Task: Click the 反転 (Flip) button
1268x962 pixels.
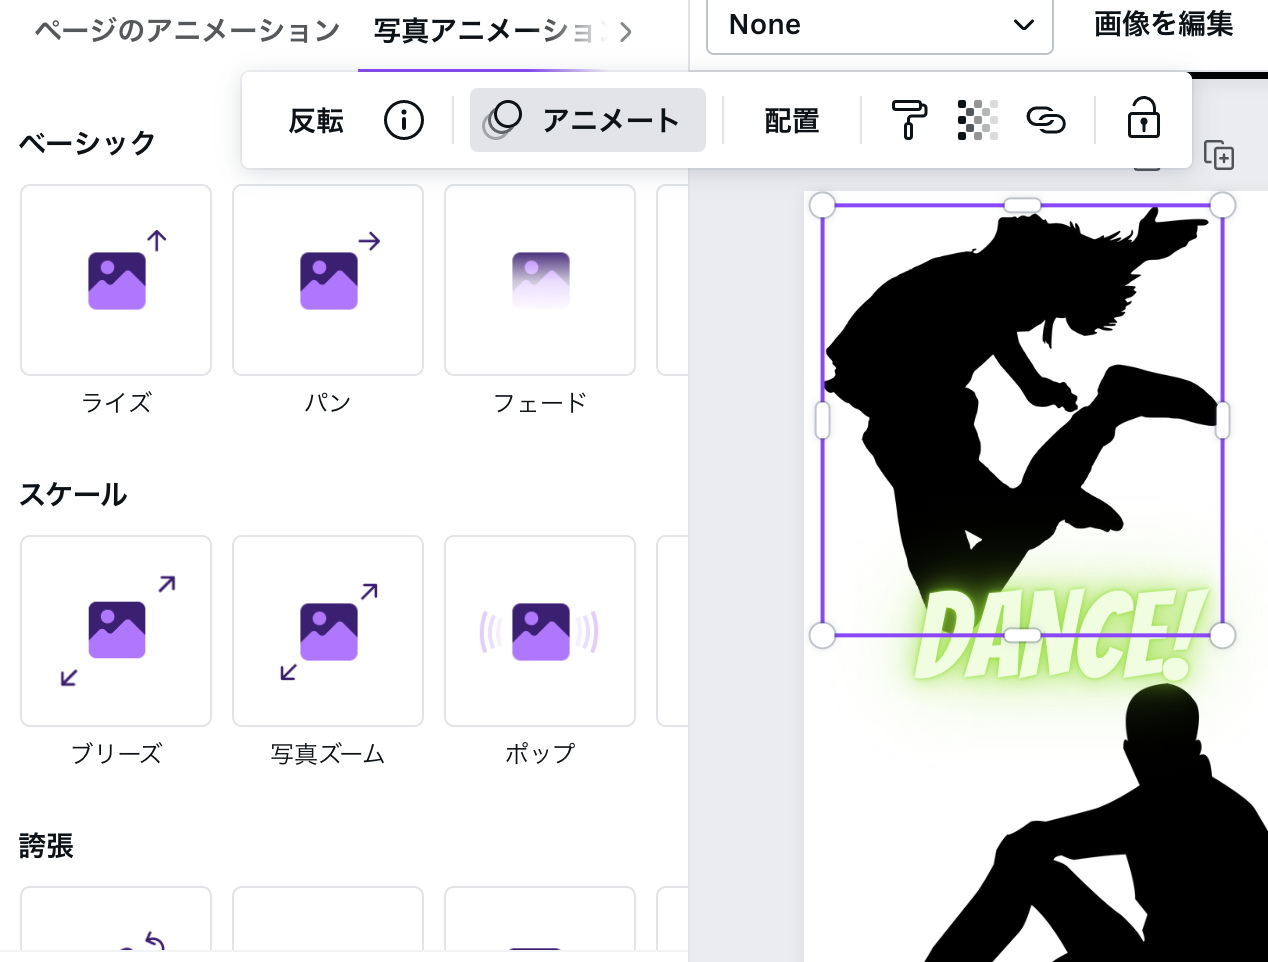Action: pyautogui.click(x=316, y=121)
